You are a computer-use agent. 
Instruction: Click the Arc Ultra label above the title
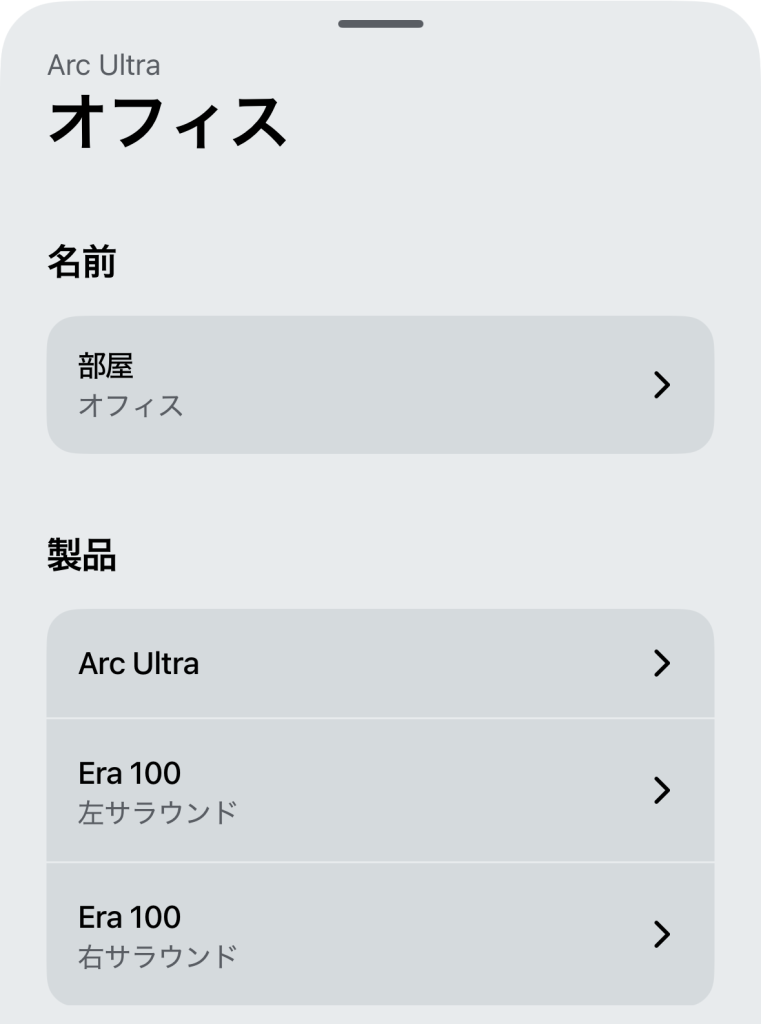click(x=103, y=66)
